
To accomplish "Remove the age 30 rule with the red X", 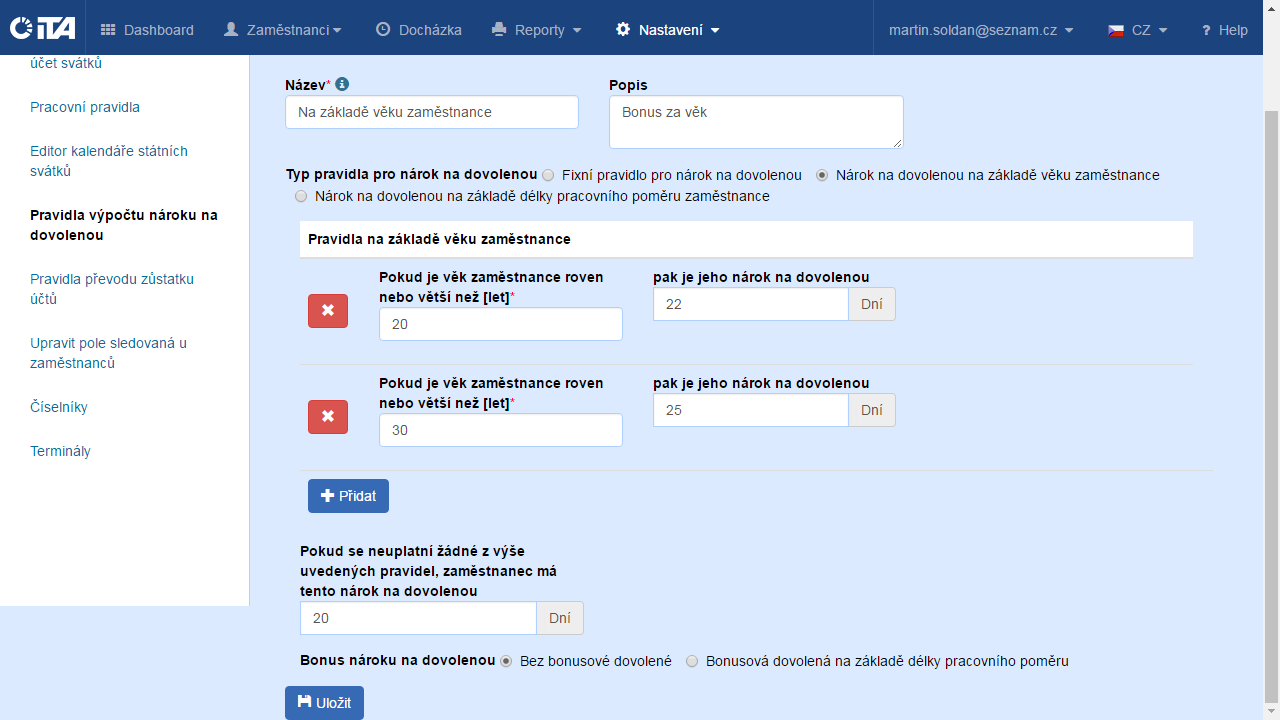I will point(327,417).
